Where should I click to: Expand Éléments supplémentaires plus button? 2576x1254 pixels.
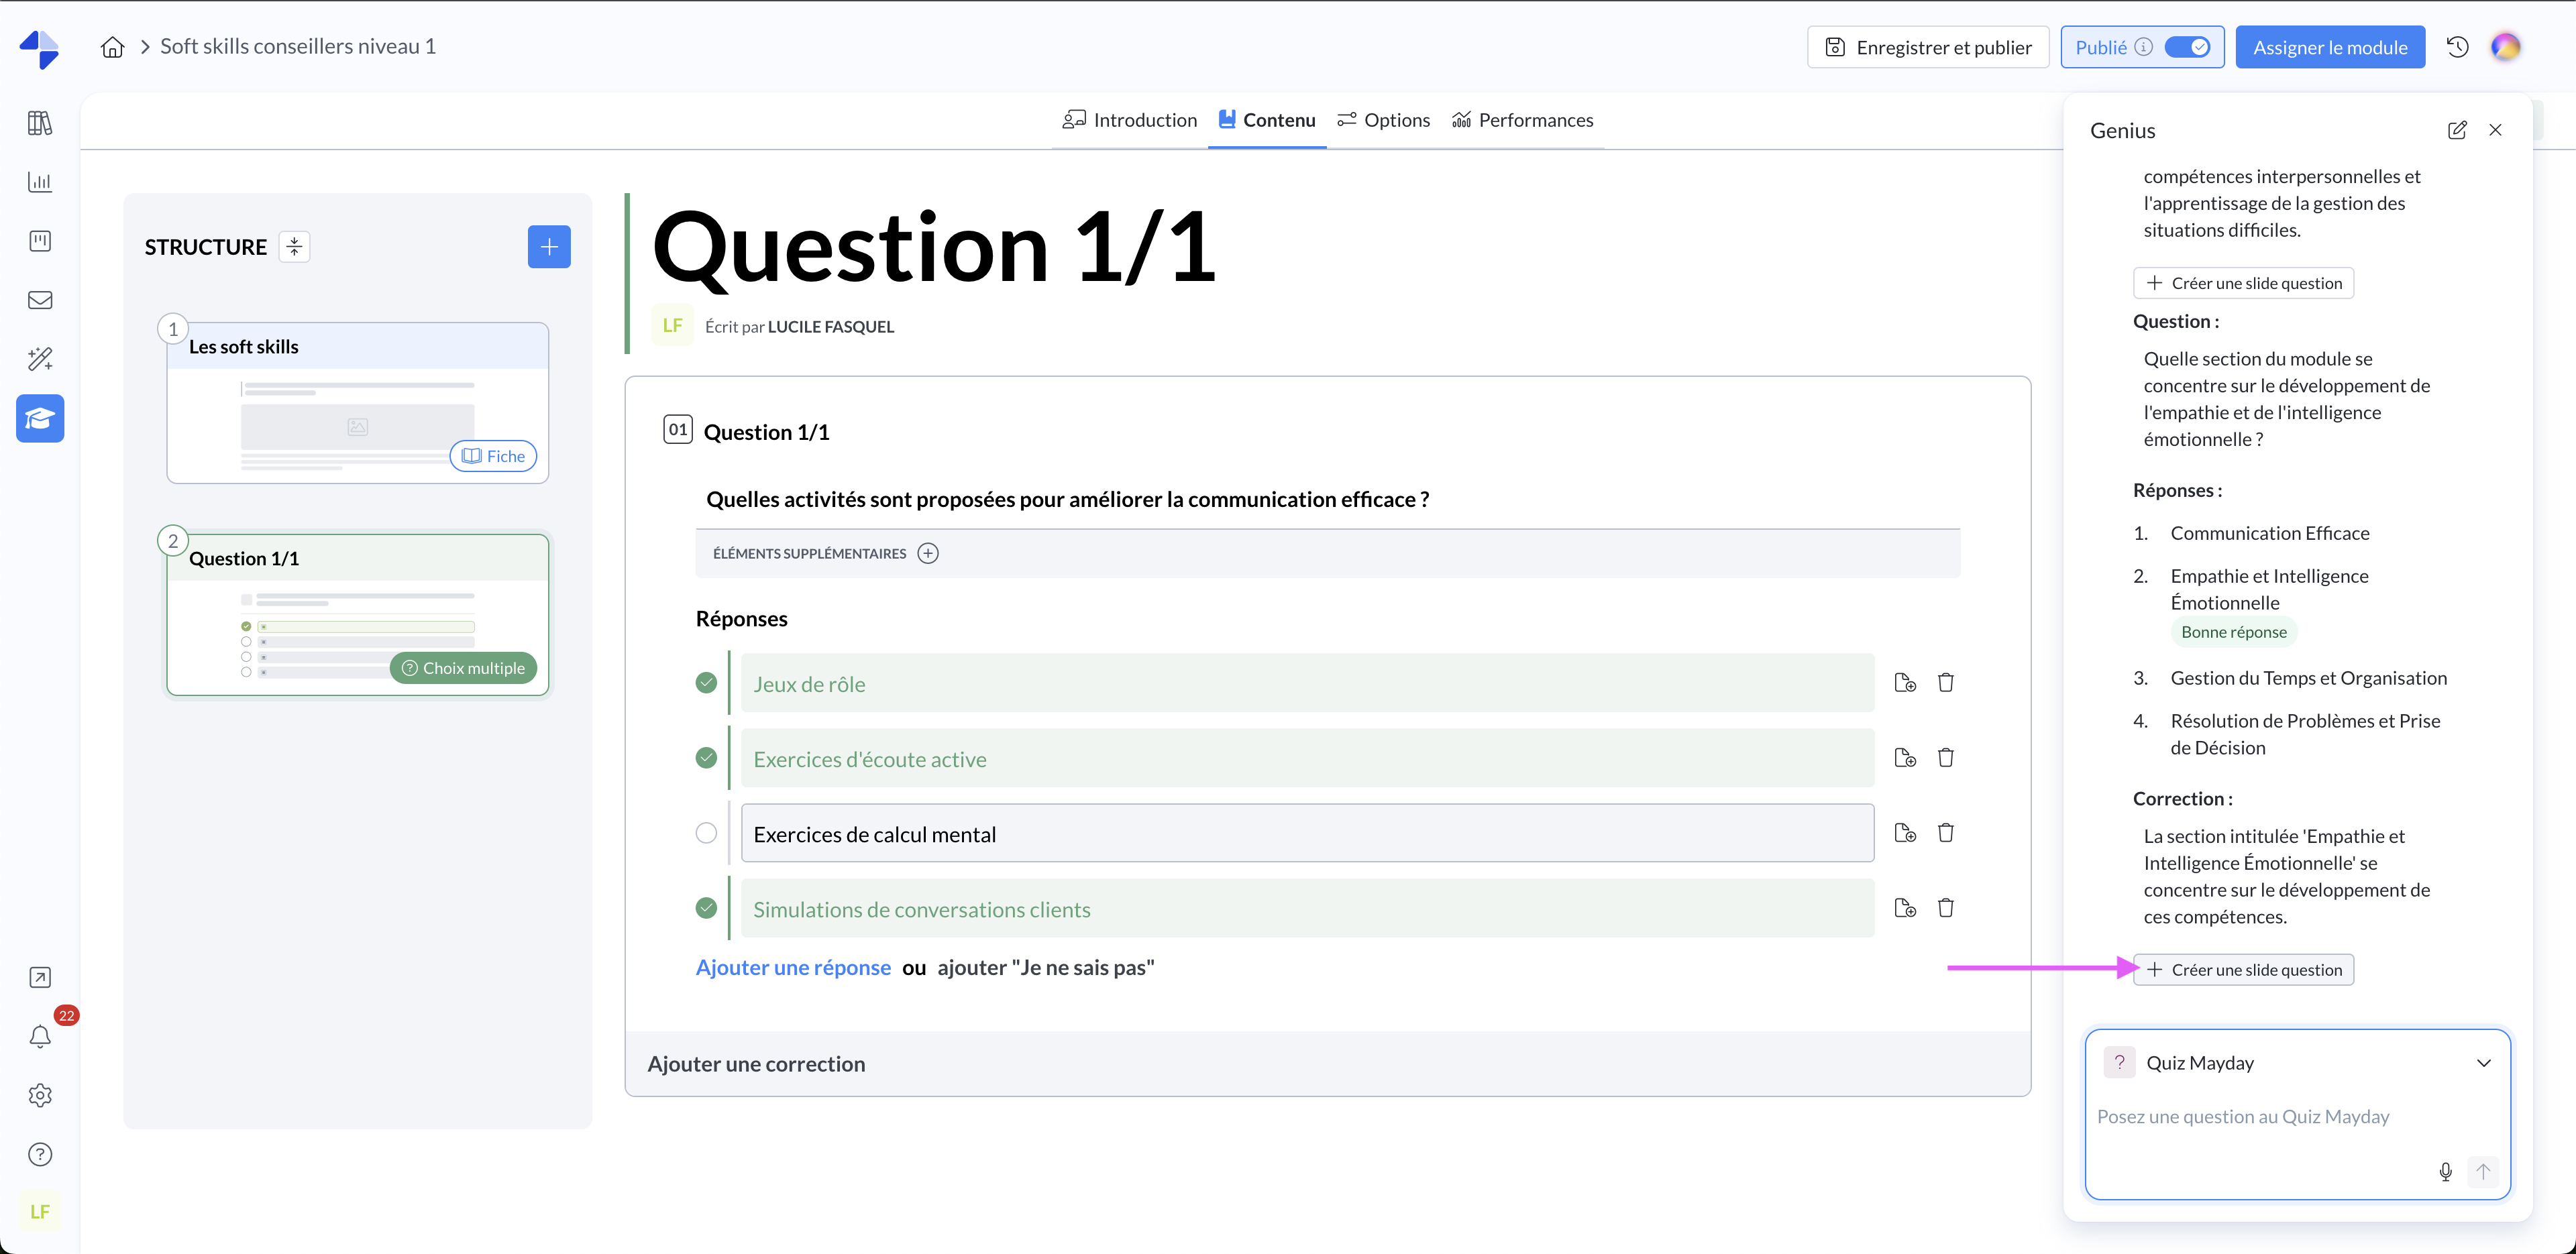pos(928,554)
